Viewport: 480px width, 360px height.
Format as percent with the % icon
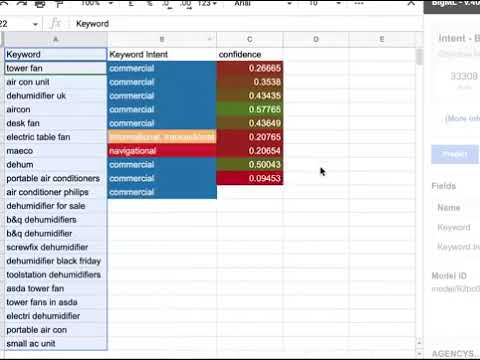150,3
